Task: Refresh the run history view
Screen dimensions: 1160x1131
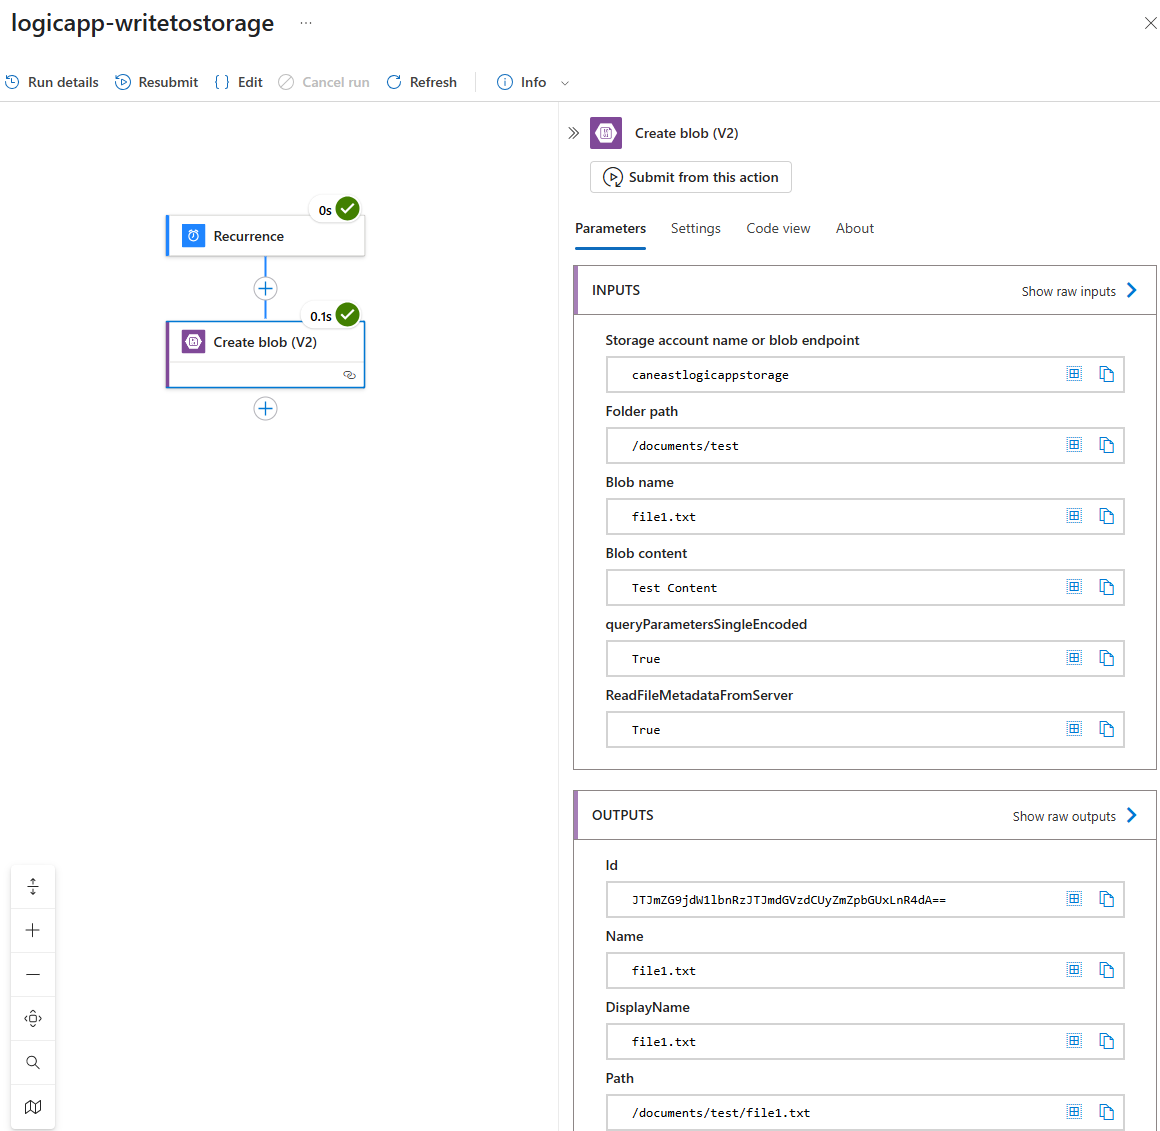Action: [x=421, y=82]
